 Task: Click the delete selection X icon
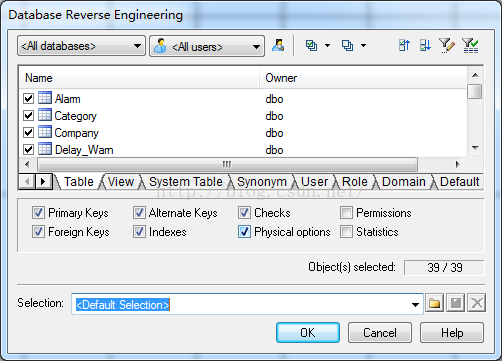pos(476,303)
